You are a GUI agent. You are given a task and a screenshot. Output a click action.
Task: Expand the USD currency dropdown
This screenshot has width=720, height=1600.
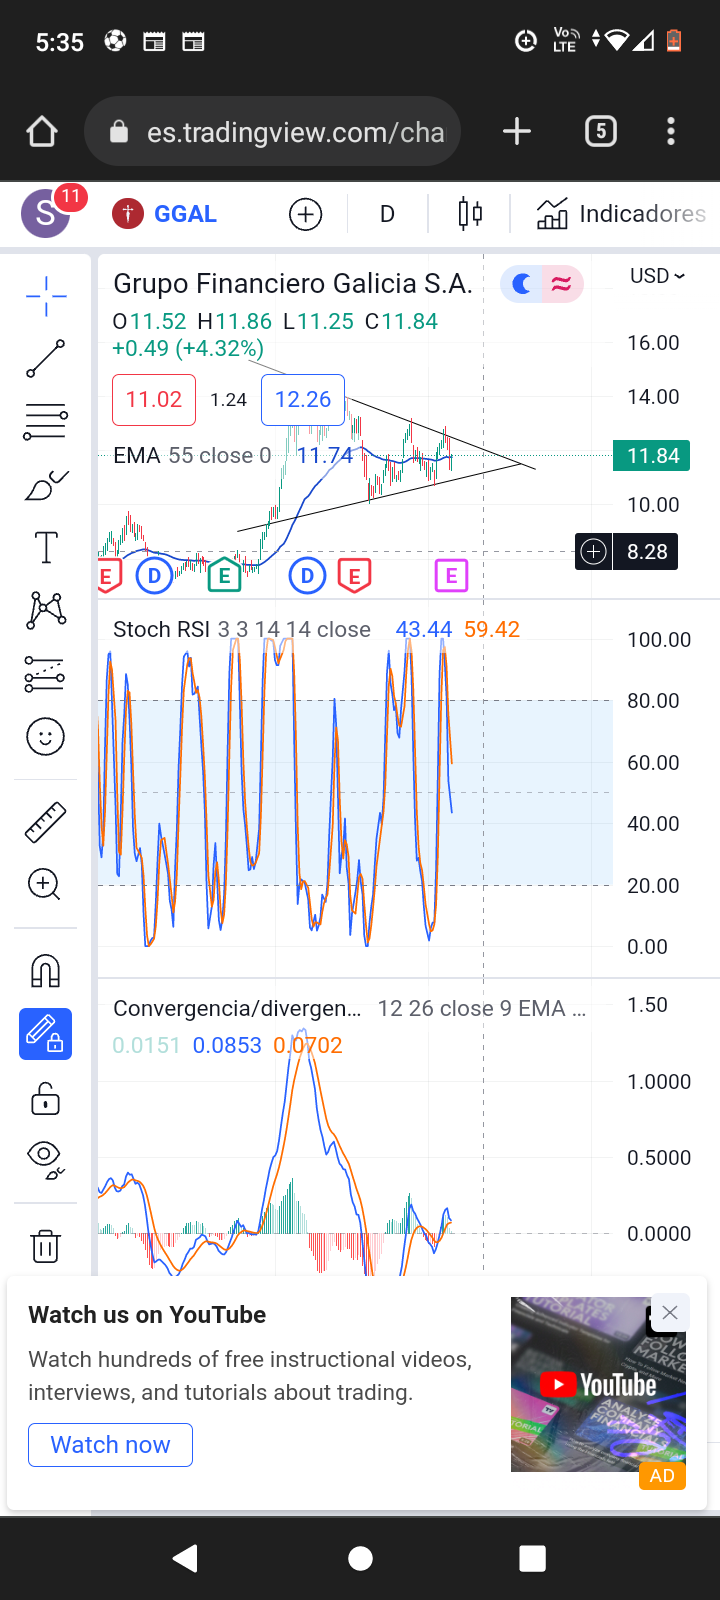pos(657,276)
